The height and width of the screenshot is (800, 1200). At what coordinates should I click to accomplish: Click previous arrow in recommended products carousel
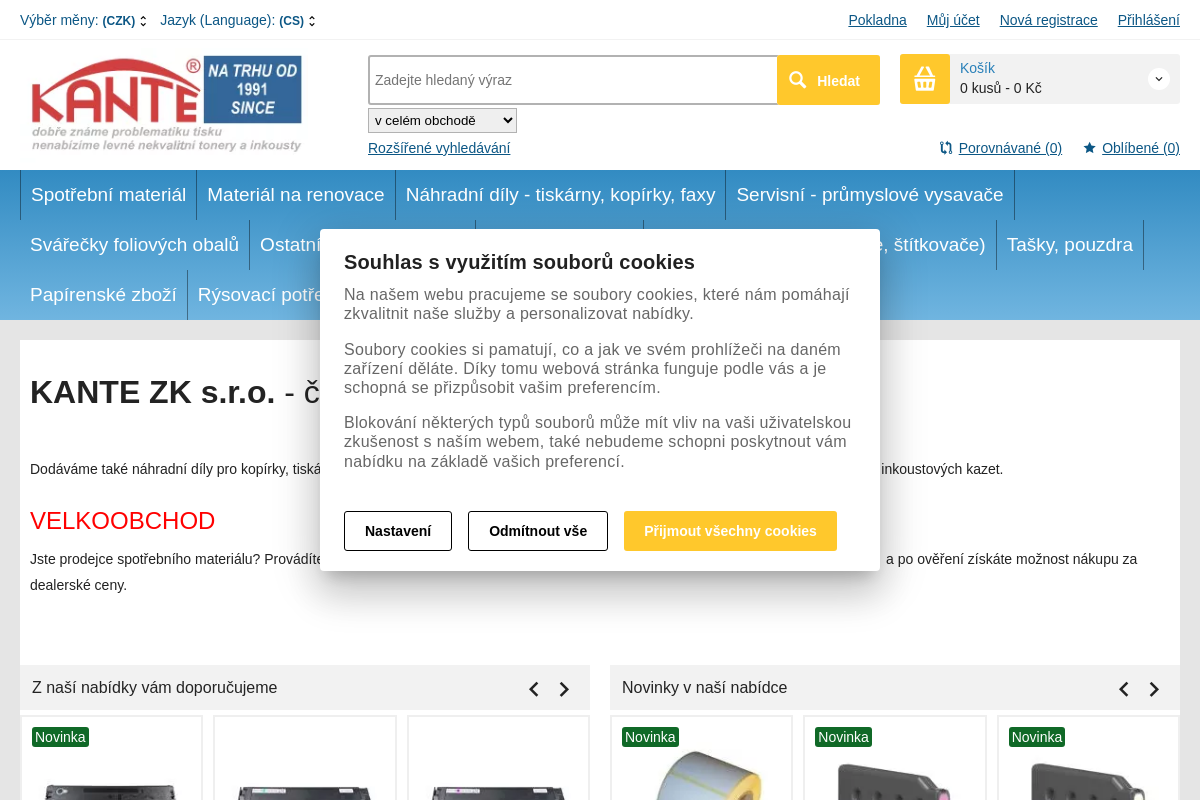coord(534,689)
